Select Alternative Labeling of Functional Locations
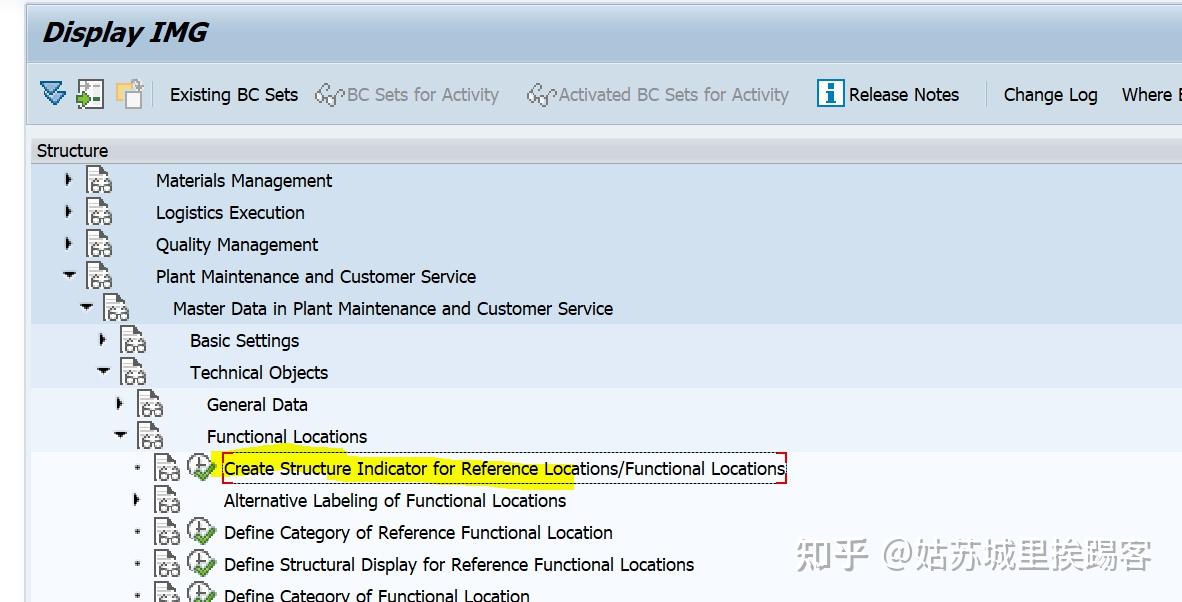 394,500
